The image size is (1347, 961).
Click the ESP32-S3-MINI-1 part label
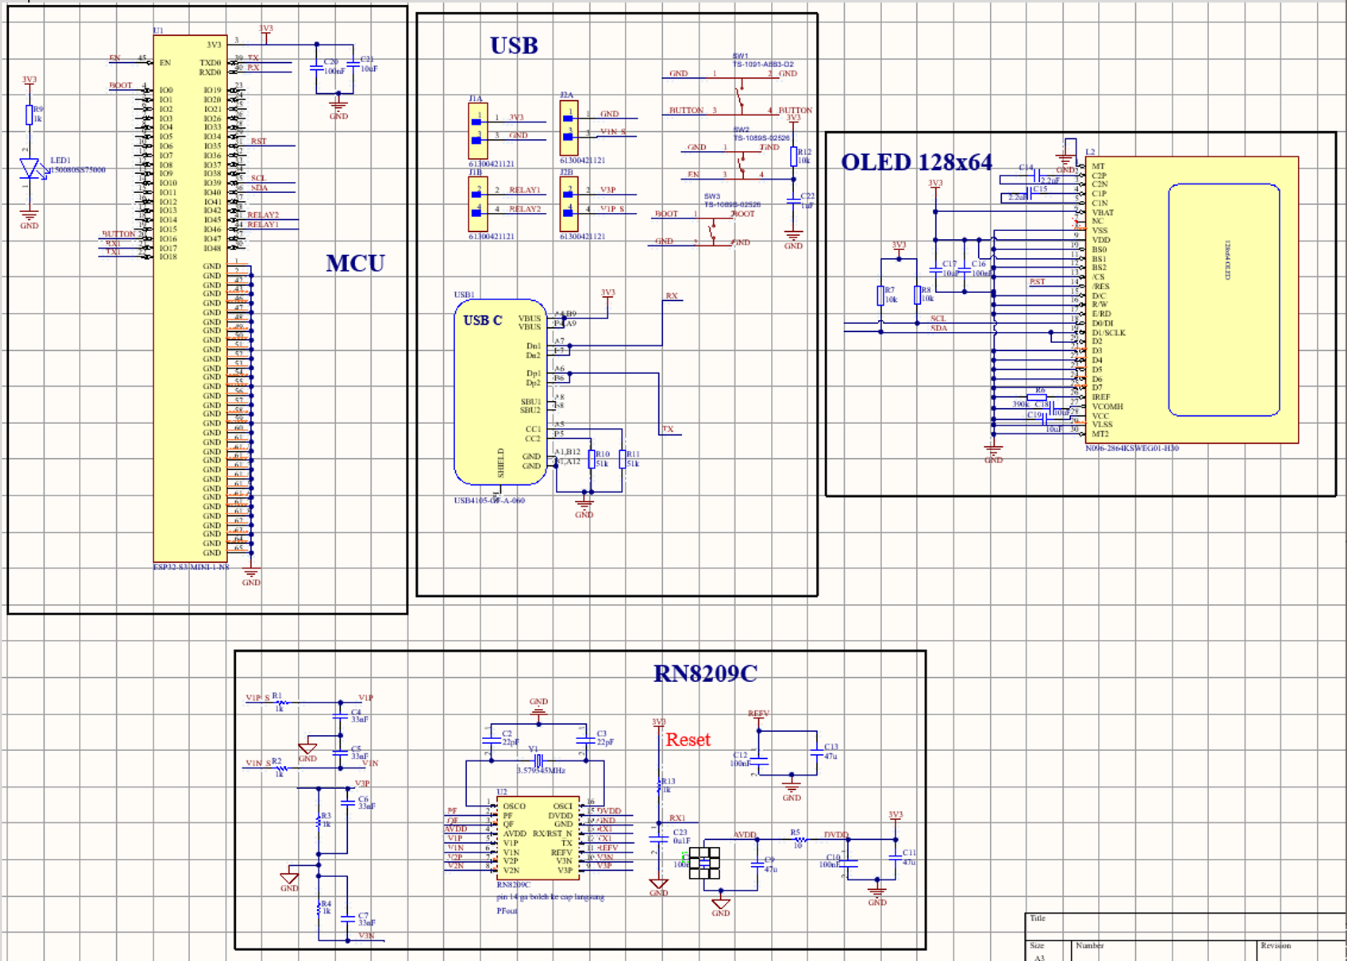coord(191,567)
